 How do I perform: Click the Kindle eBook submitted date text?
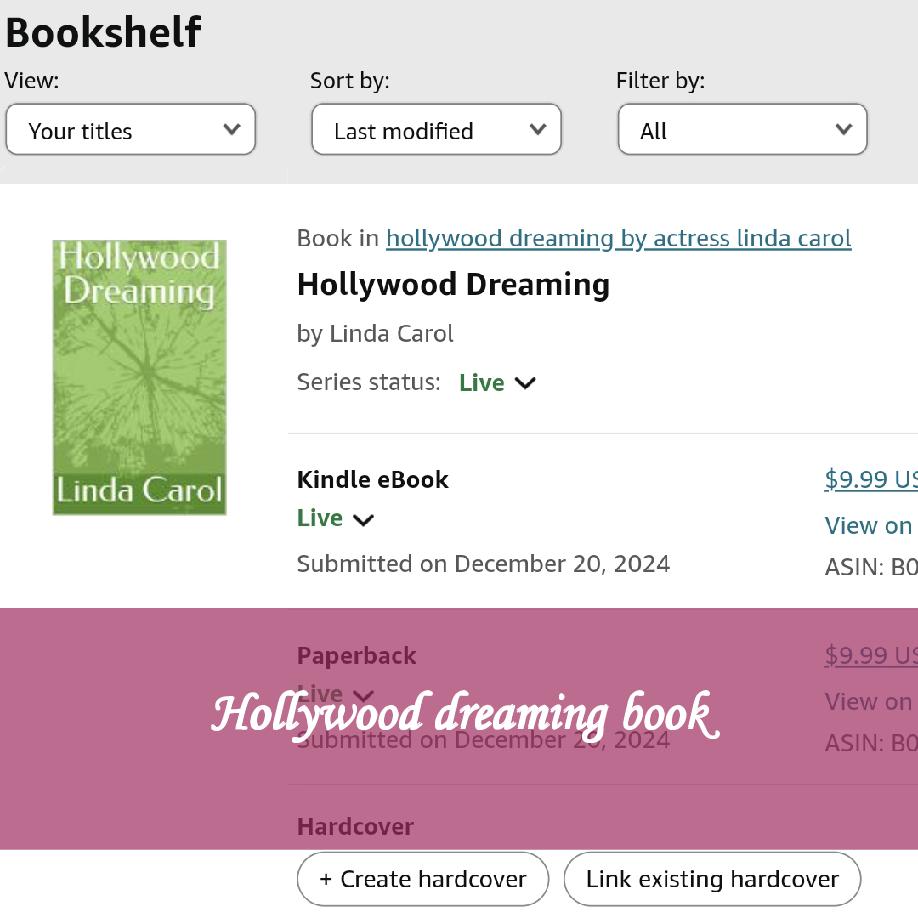click(483, 563)
